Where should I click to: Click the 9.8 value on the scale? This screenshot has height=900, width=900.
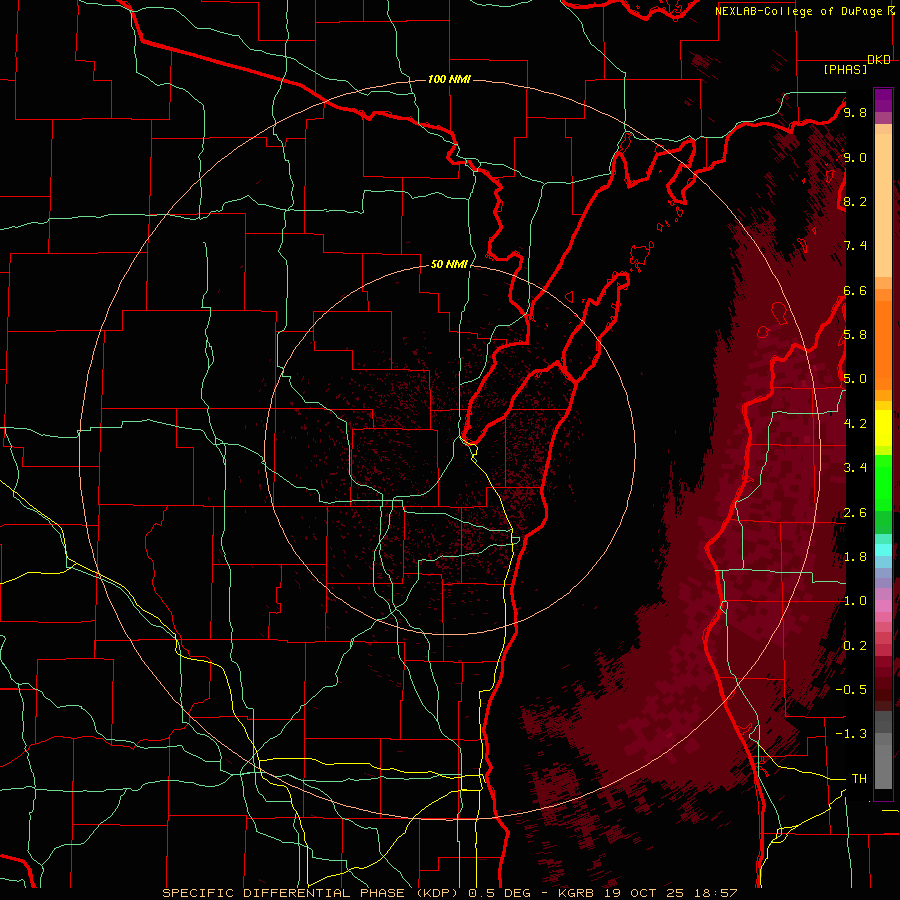pyautogui.click(x=855, y=112)
